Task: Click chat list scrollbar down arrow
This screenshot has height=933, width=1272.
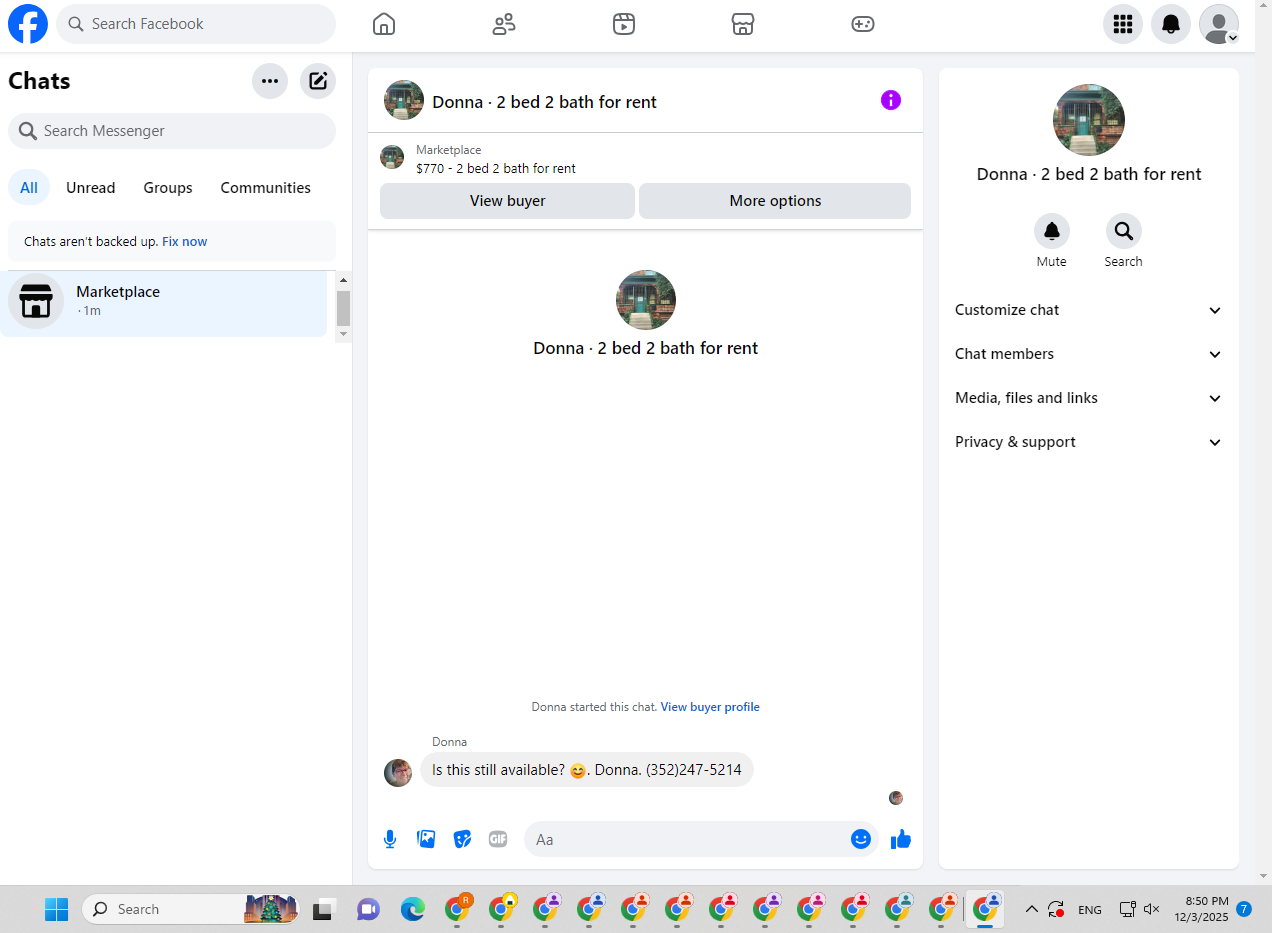Action: pyautogui.click(x=344, y=334)
